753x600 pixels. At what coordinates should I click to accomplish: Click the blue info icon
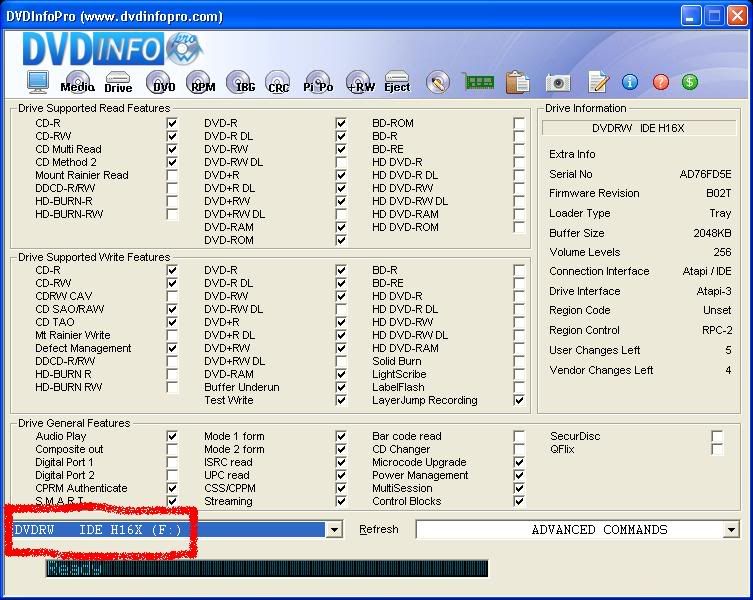[630, 82]
